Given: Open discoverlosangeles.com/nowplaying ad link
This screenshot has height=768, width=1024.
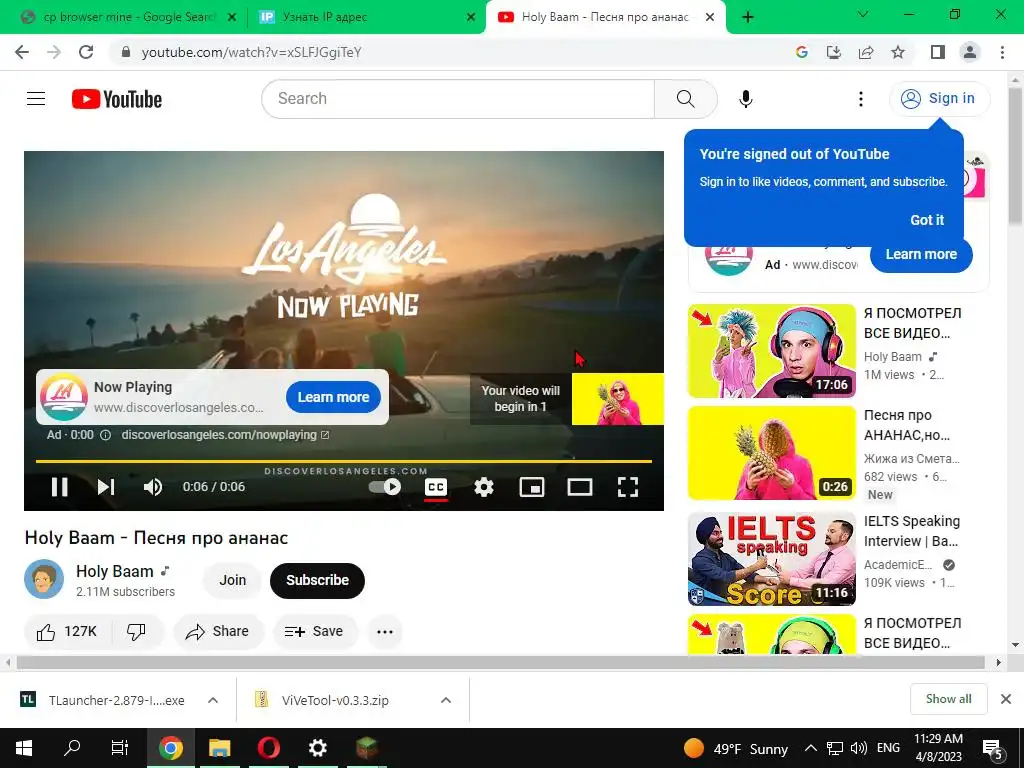Looking at the screenshot, I should [x=225, y=435].
